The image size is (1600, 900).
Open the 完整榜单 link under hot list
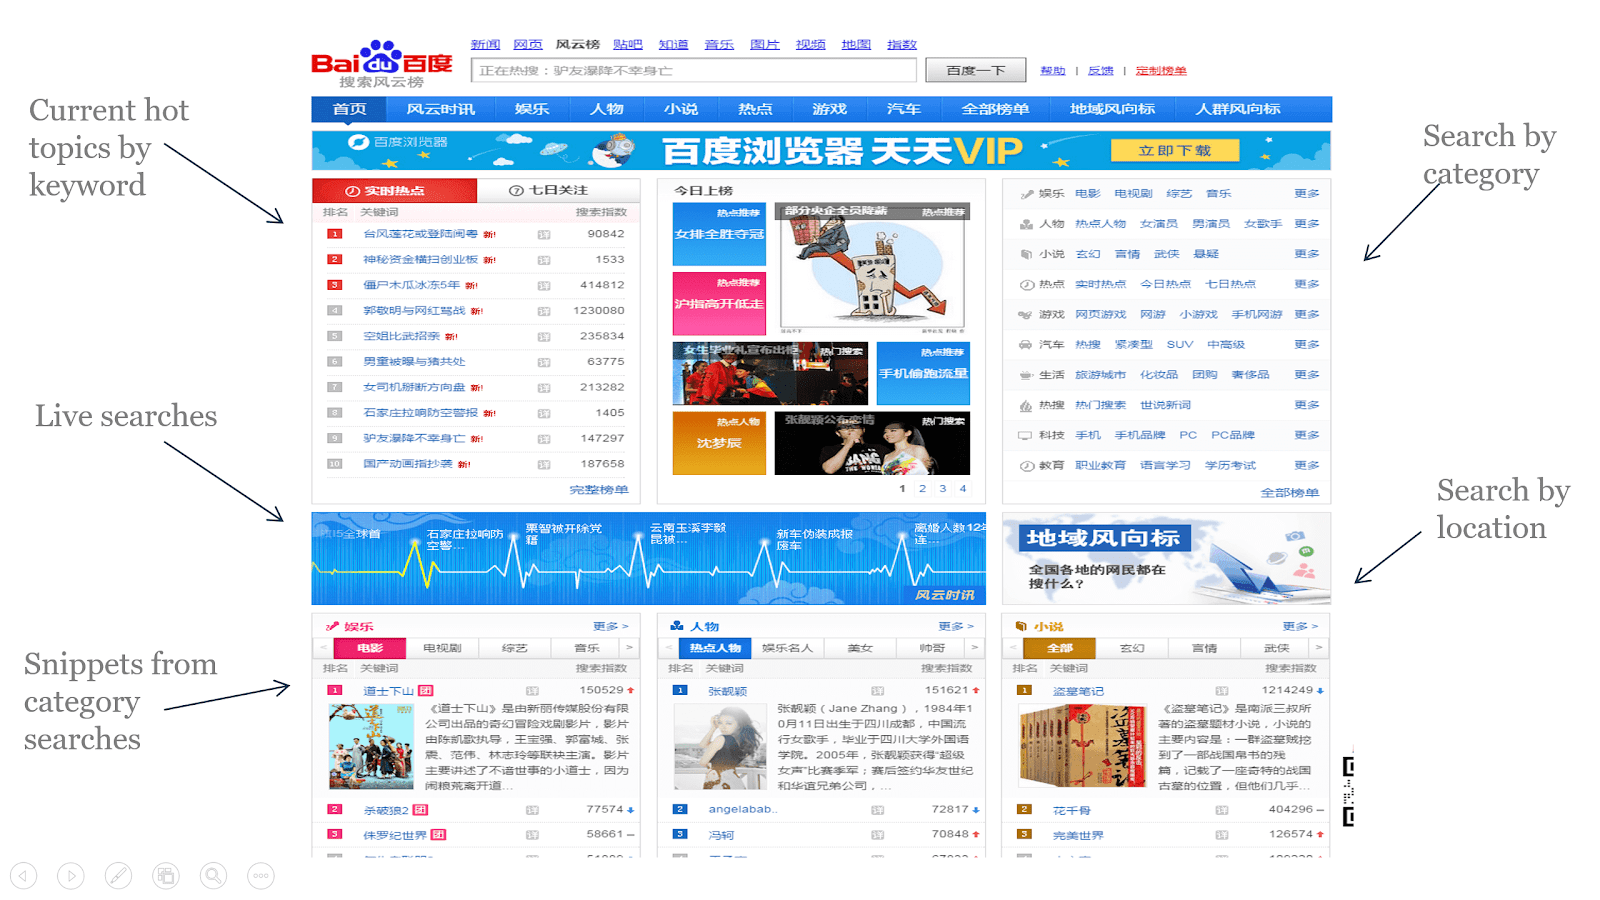(599, 490)
